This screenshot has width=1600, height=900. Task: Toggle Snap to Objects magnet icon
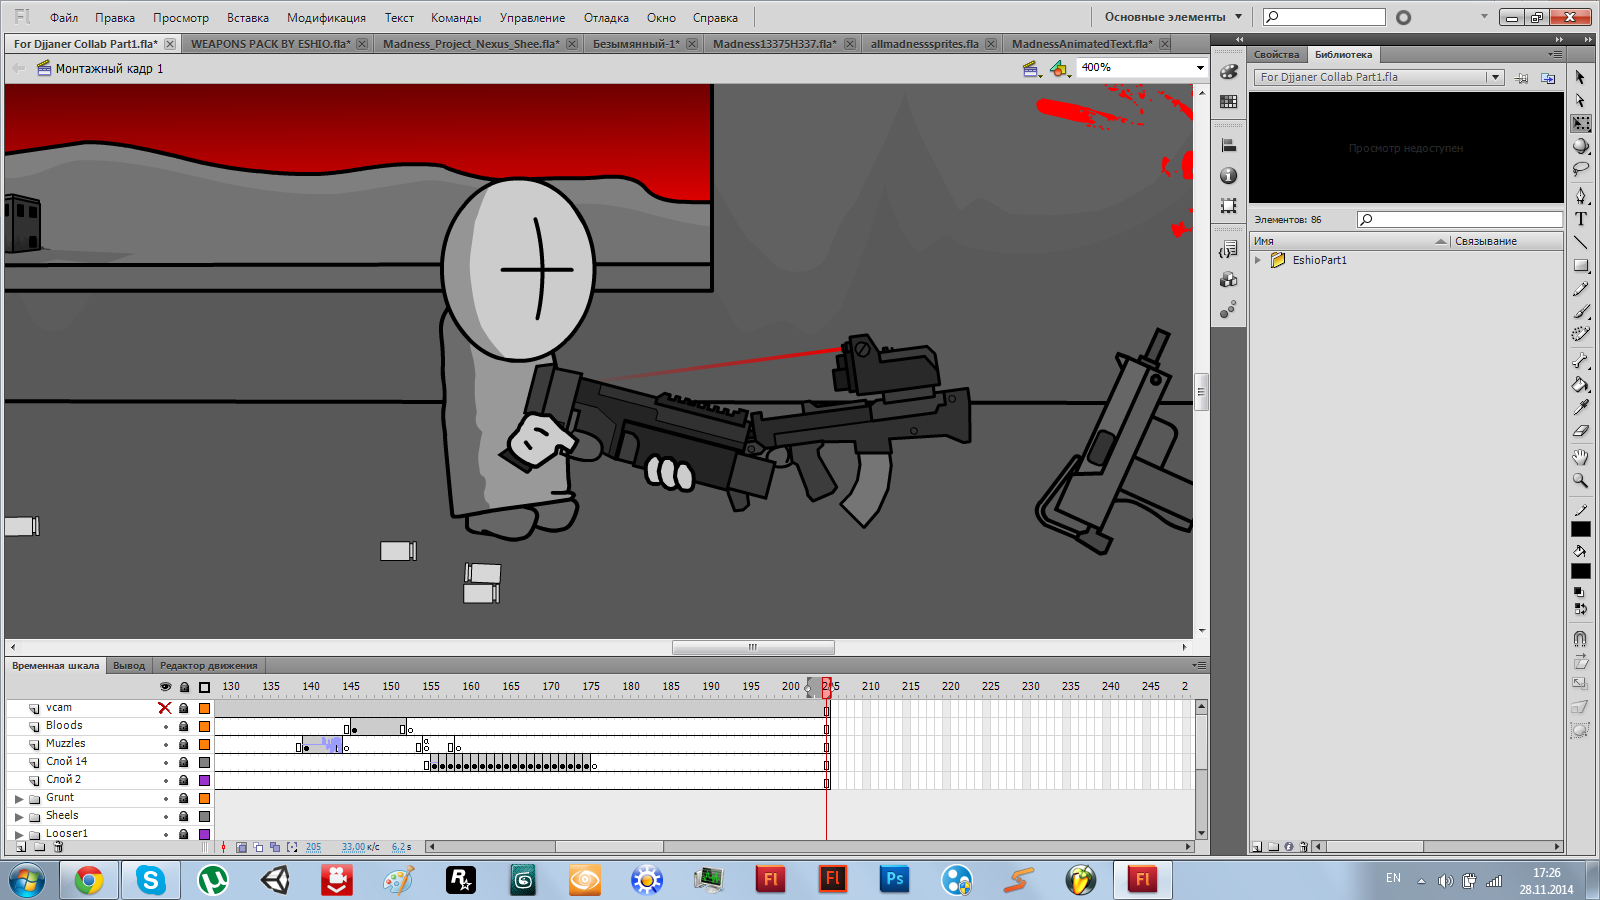pyautogui.click(x=1580, y=638)
